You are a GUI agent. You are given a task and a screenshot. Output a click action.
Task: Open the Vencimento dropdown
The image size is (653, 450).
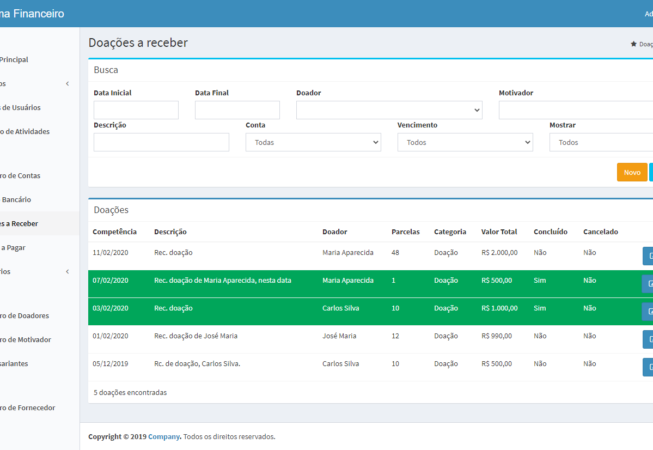(x=465, y=143)
